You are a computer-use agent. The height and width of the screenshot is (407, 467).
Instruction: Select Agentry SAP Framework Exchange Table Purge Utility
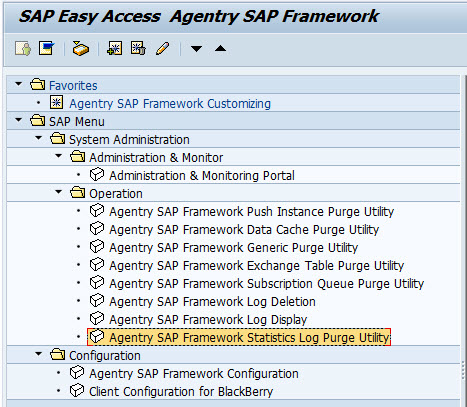coord(257,266)
